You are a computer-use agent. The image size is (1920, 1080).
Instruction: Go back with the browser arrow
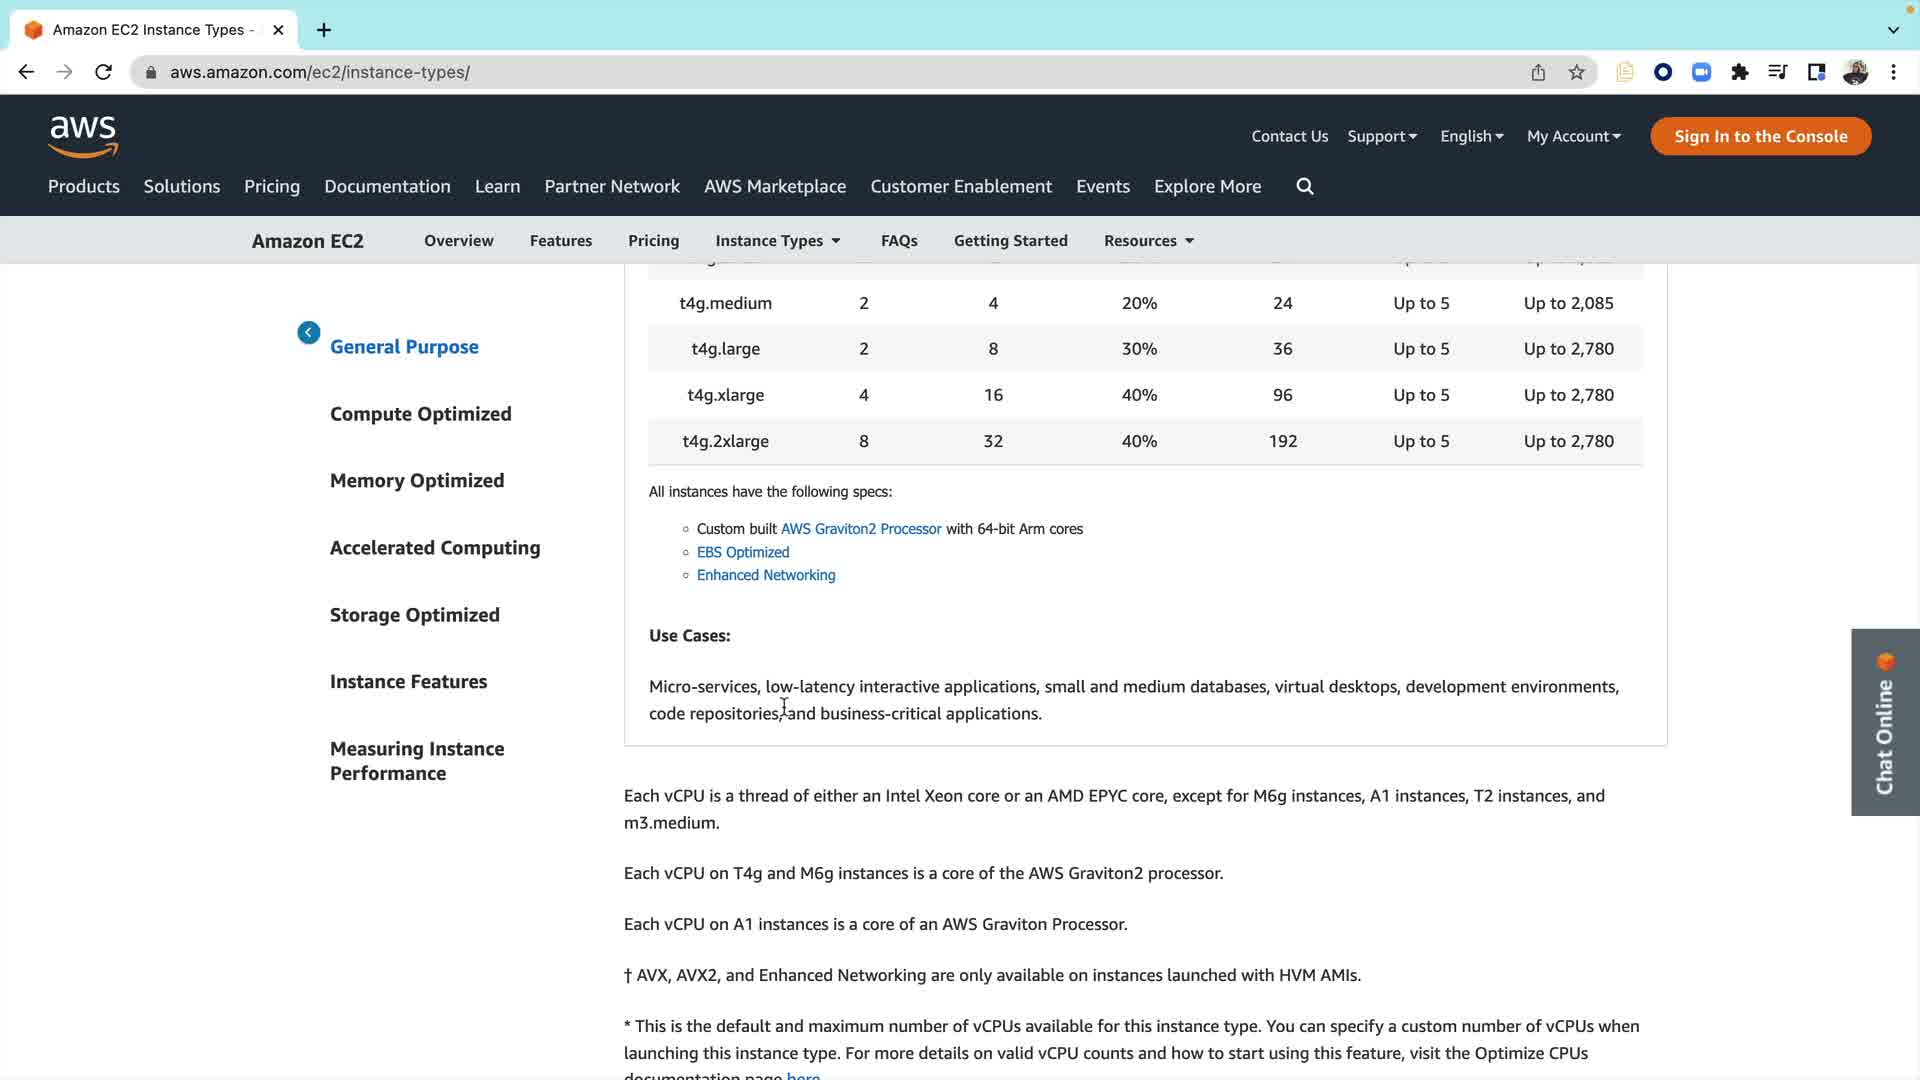pyautogui.click(x=26, y=72)
